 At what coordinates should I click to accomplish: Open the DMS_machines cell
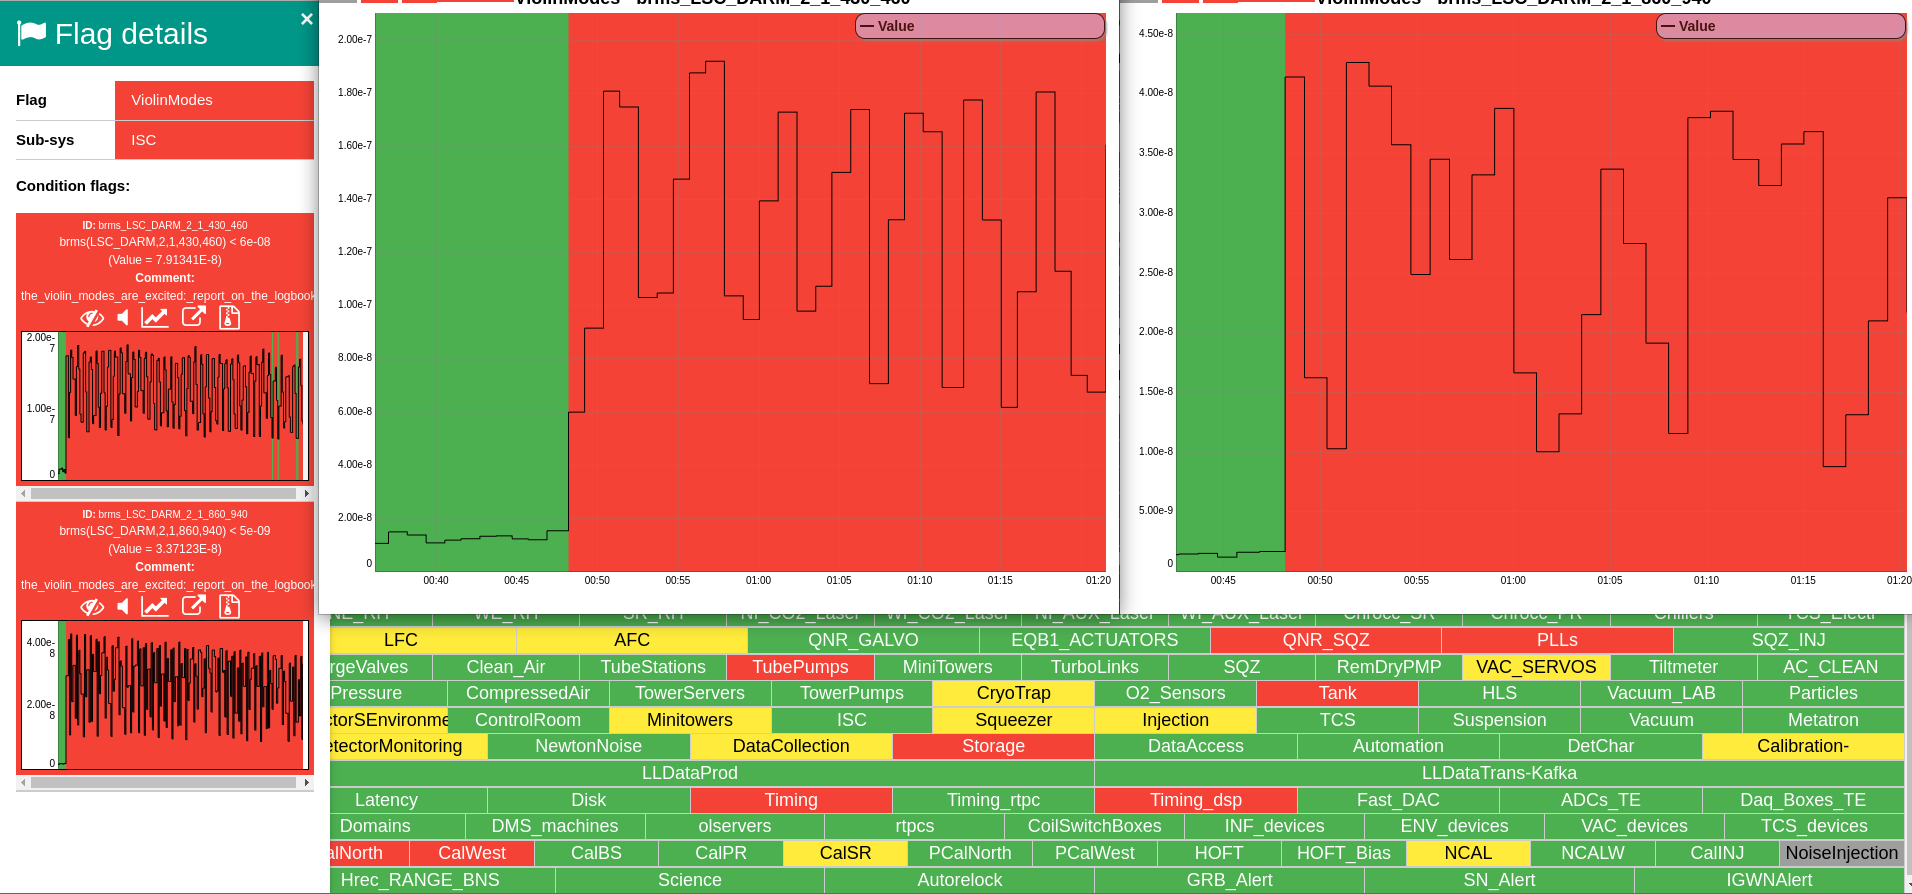(555, 826)
